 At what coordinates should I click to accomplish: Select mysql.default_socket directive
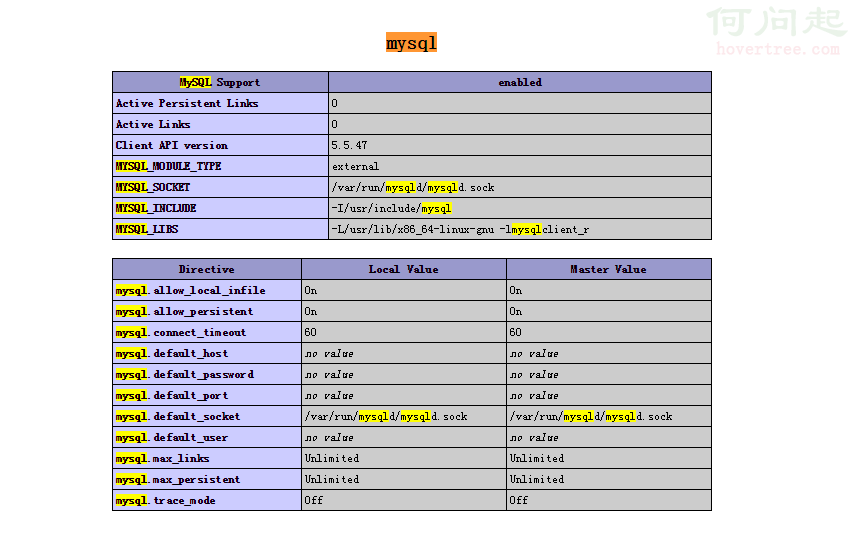178,417
